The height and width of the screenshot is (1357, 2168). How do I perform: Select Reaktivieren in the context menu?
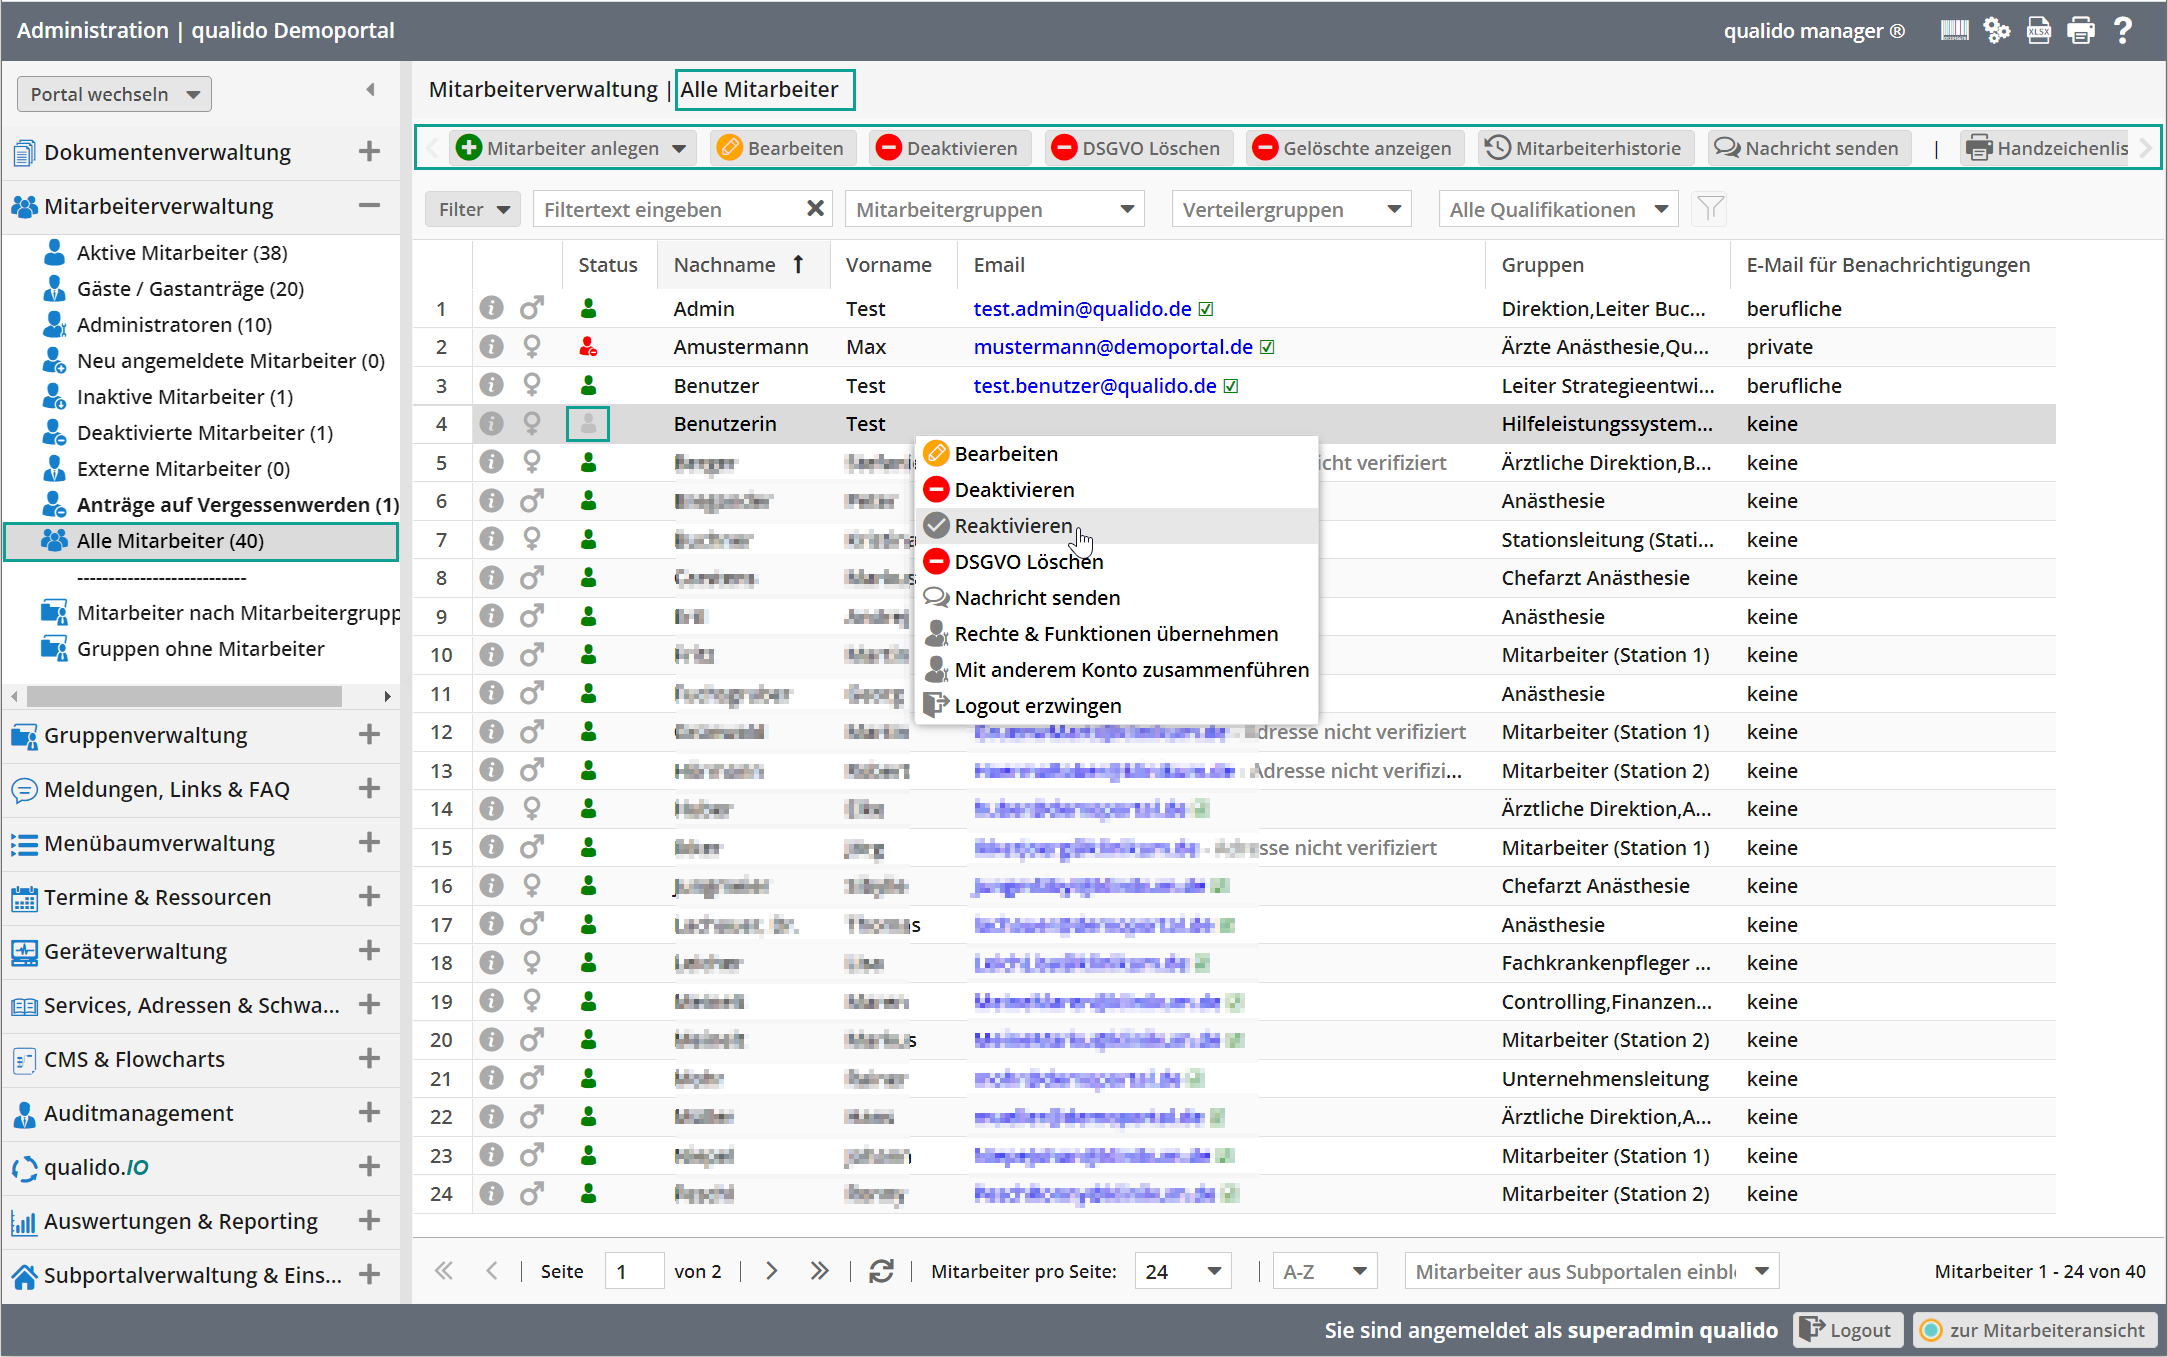coord(1116,525)
